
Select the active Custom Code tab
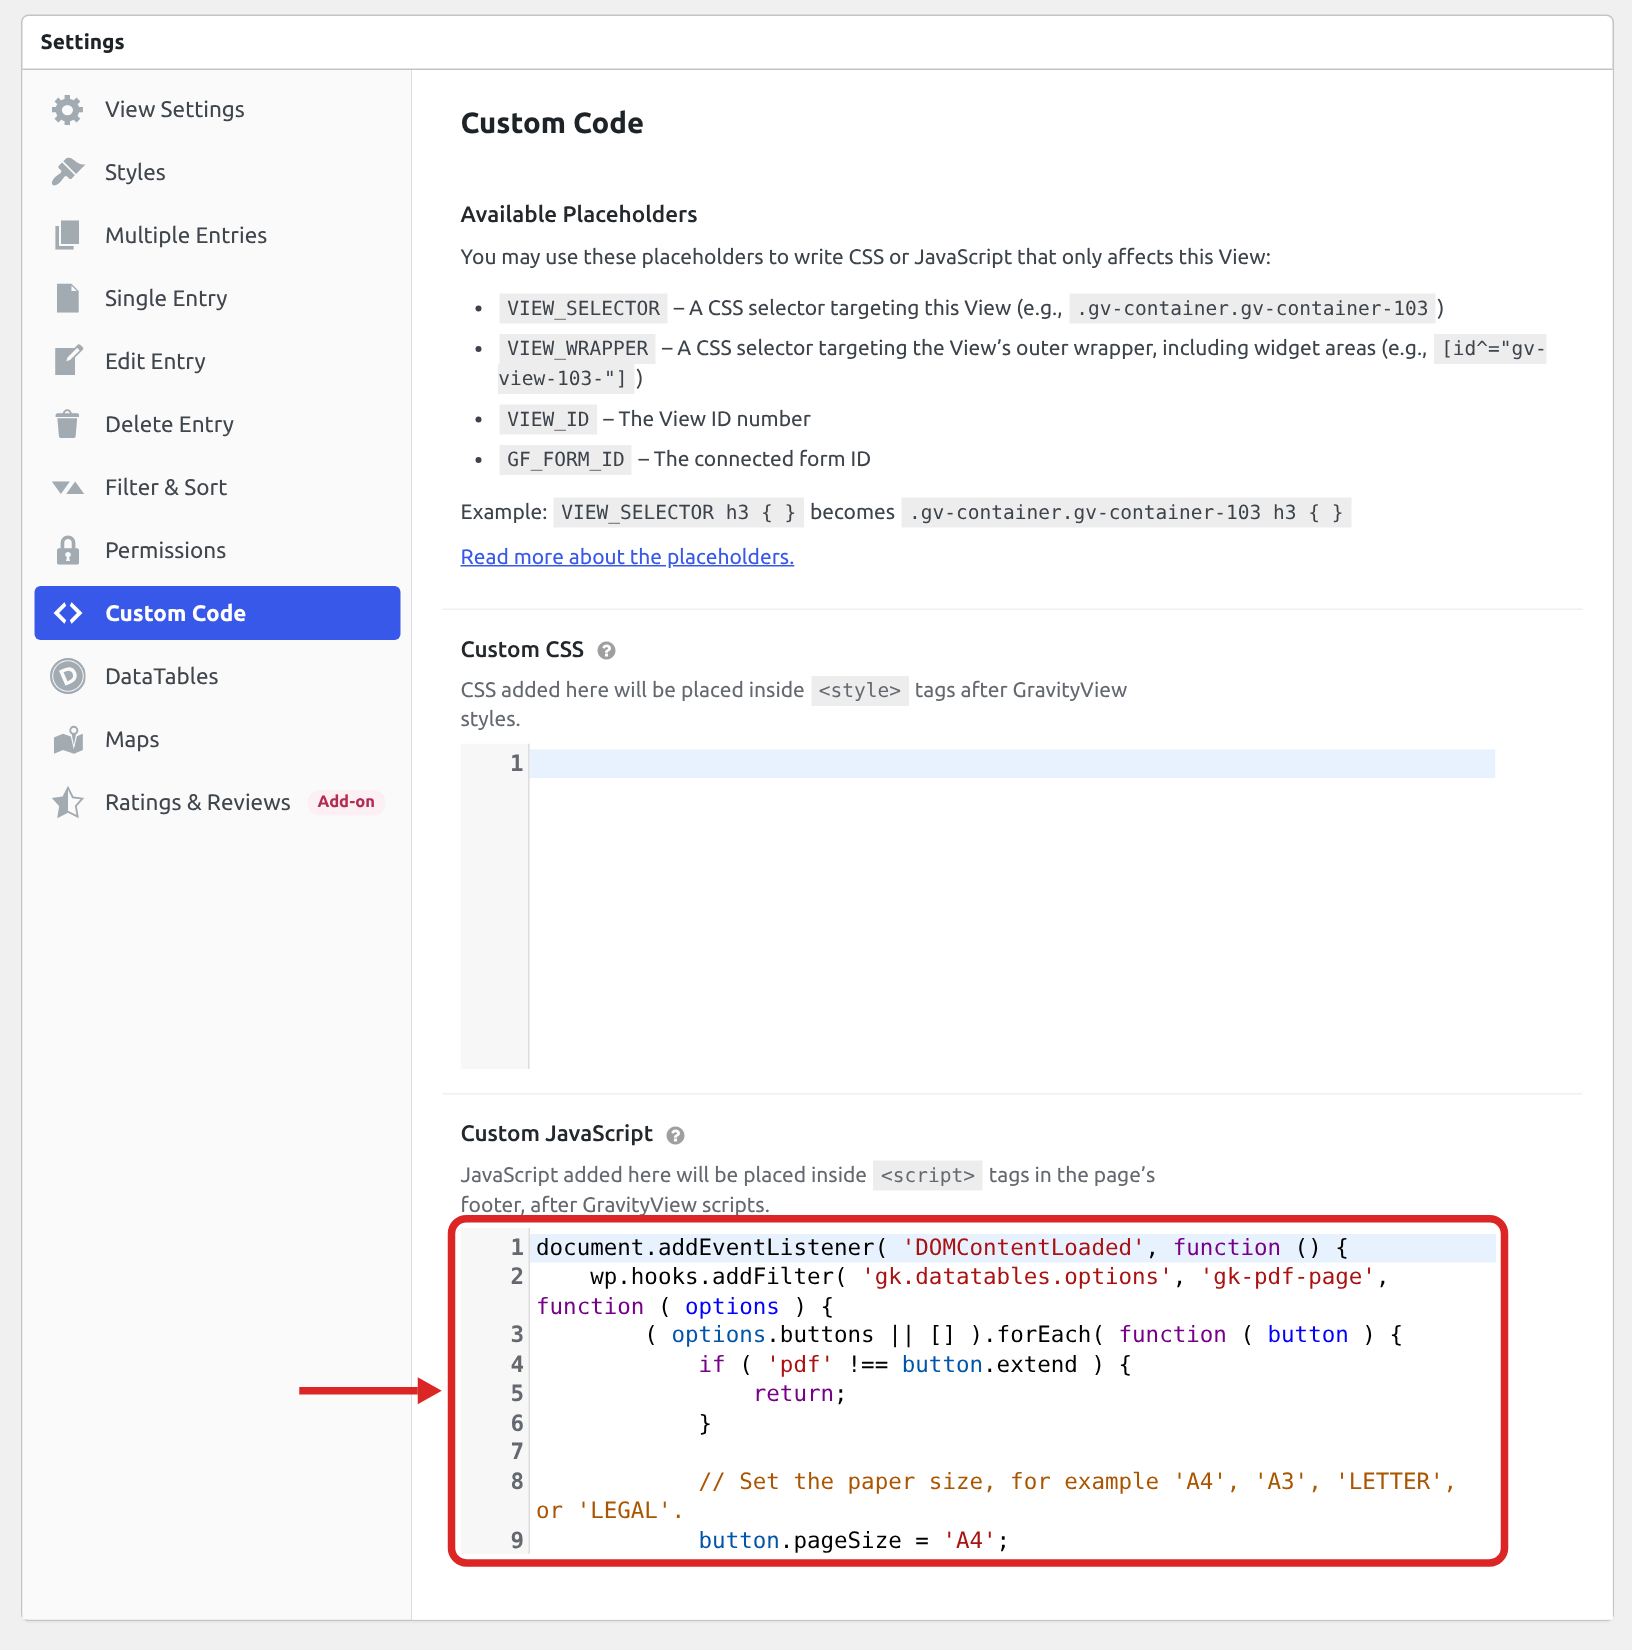[x=217, y=613]
